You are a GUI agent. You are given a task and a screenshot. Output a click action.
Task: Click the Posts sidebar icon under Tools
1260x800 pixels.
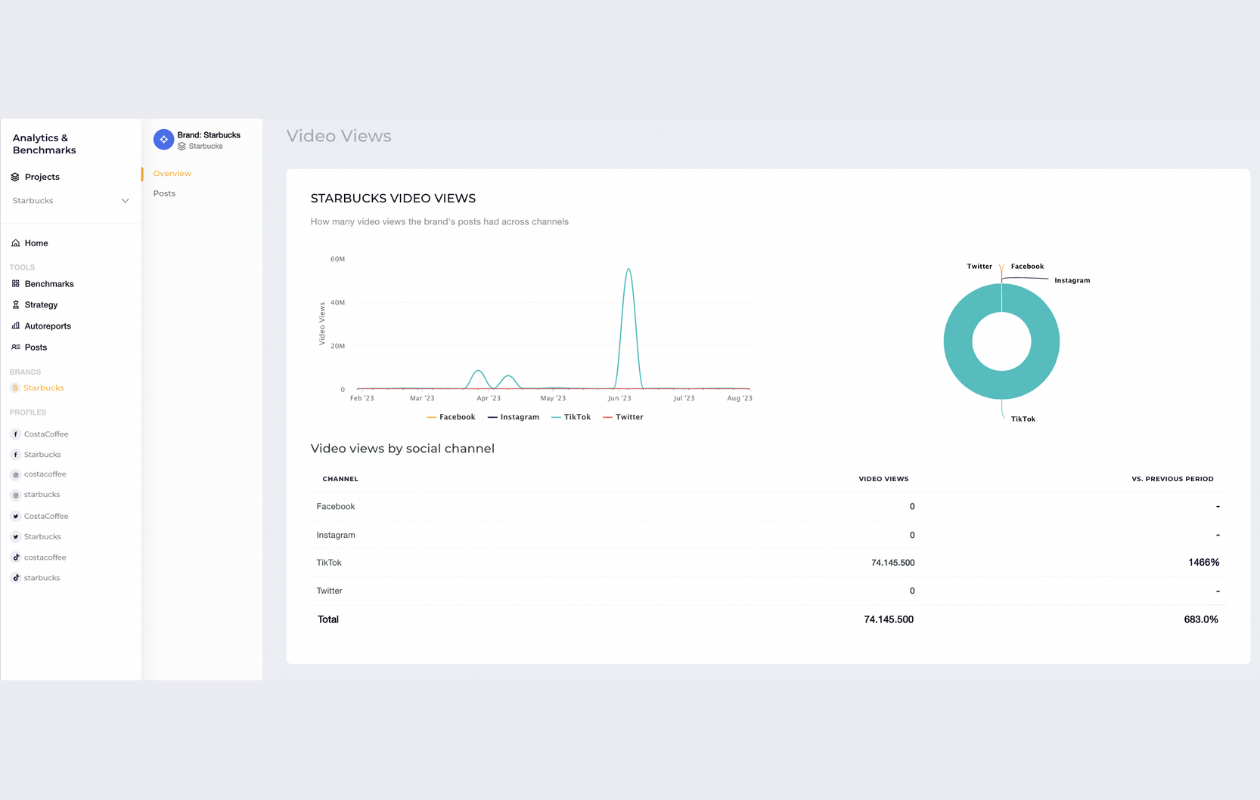[x=15, y=347]
